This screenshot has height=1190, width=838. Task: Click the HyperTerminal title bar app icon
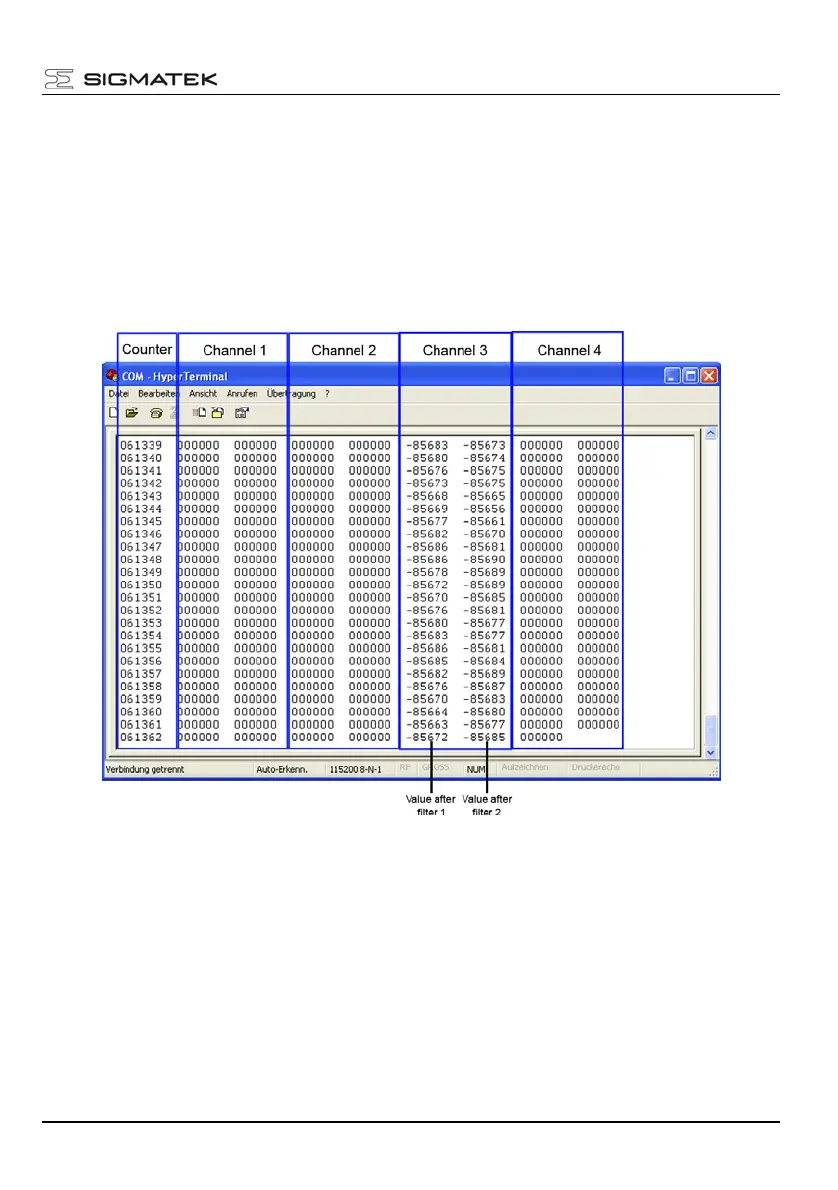point(112,376)
